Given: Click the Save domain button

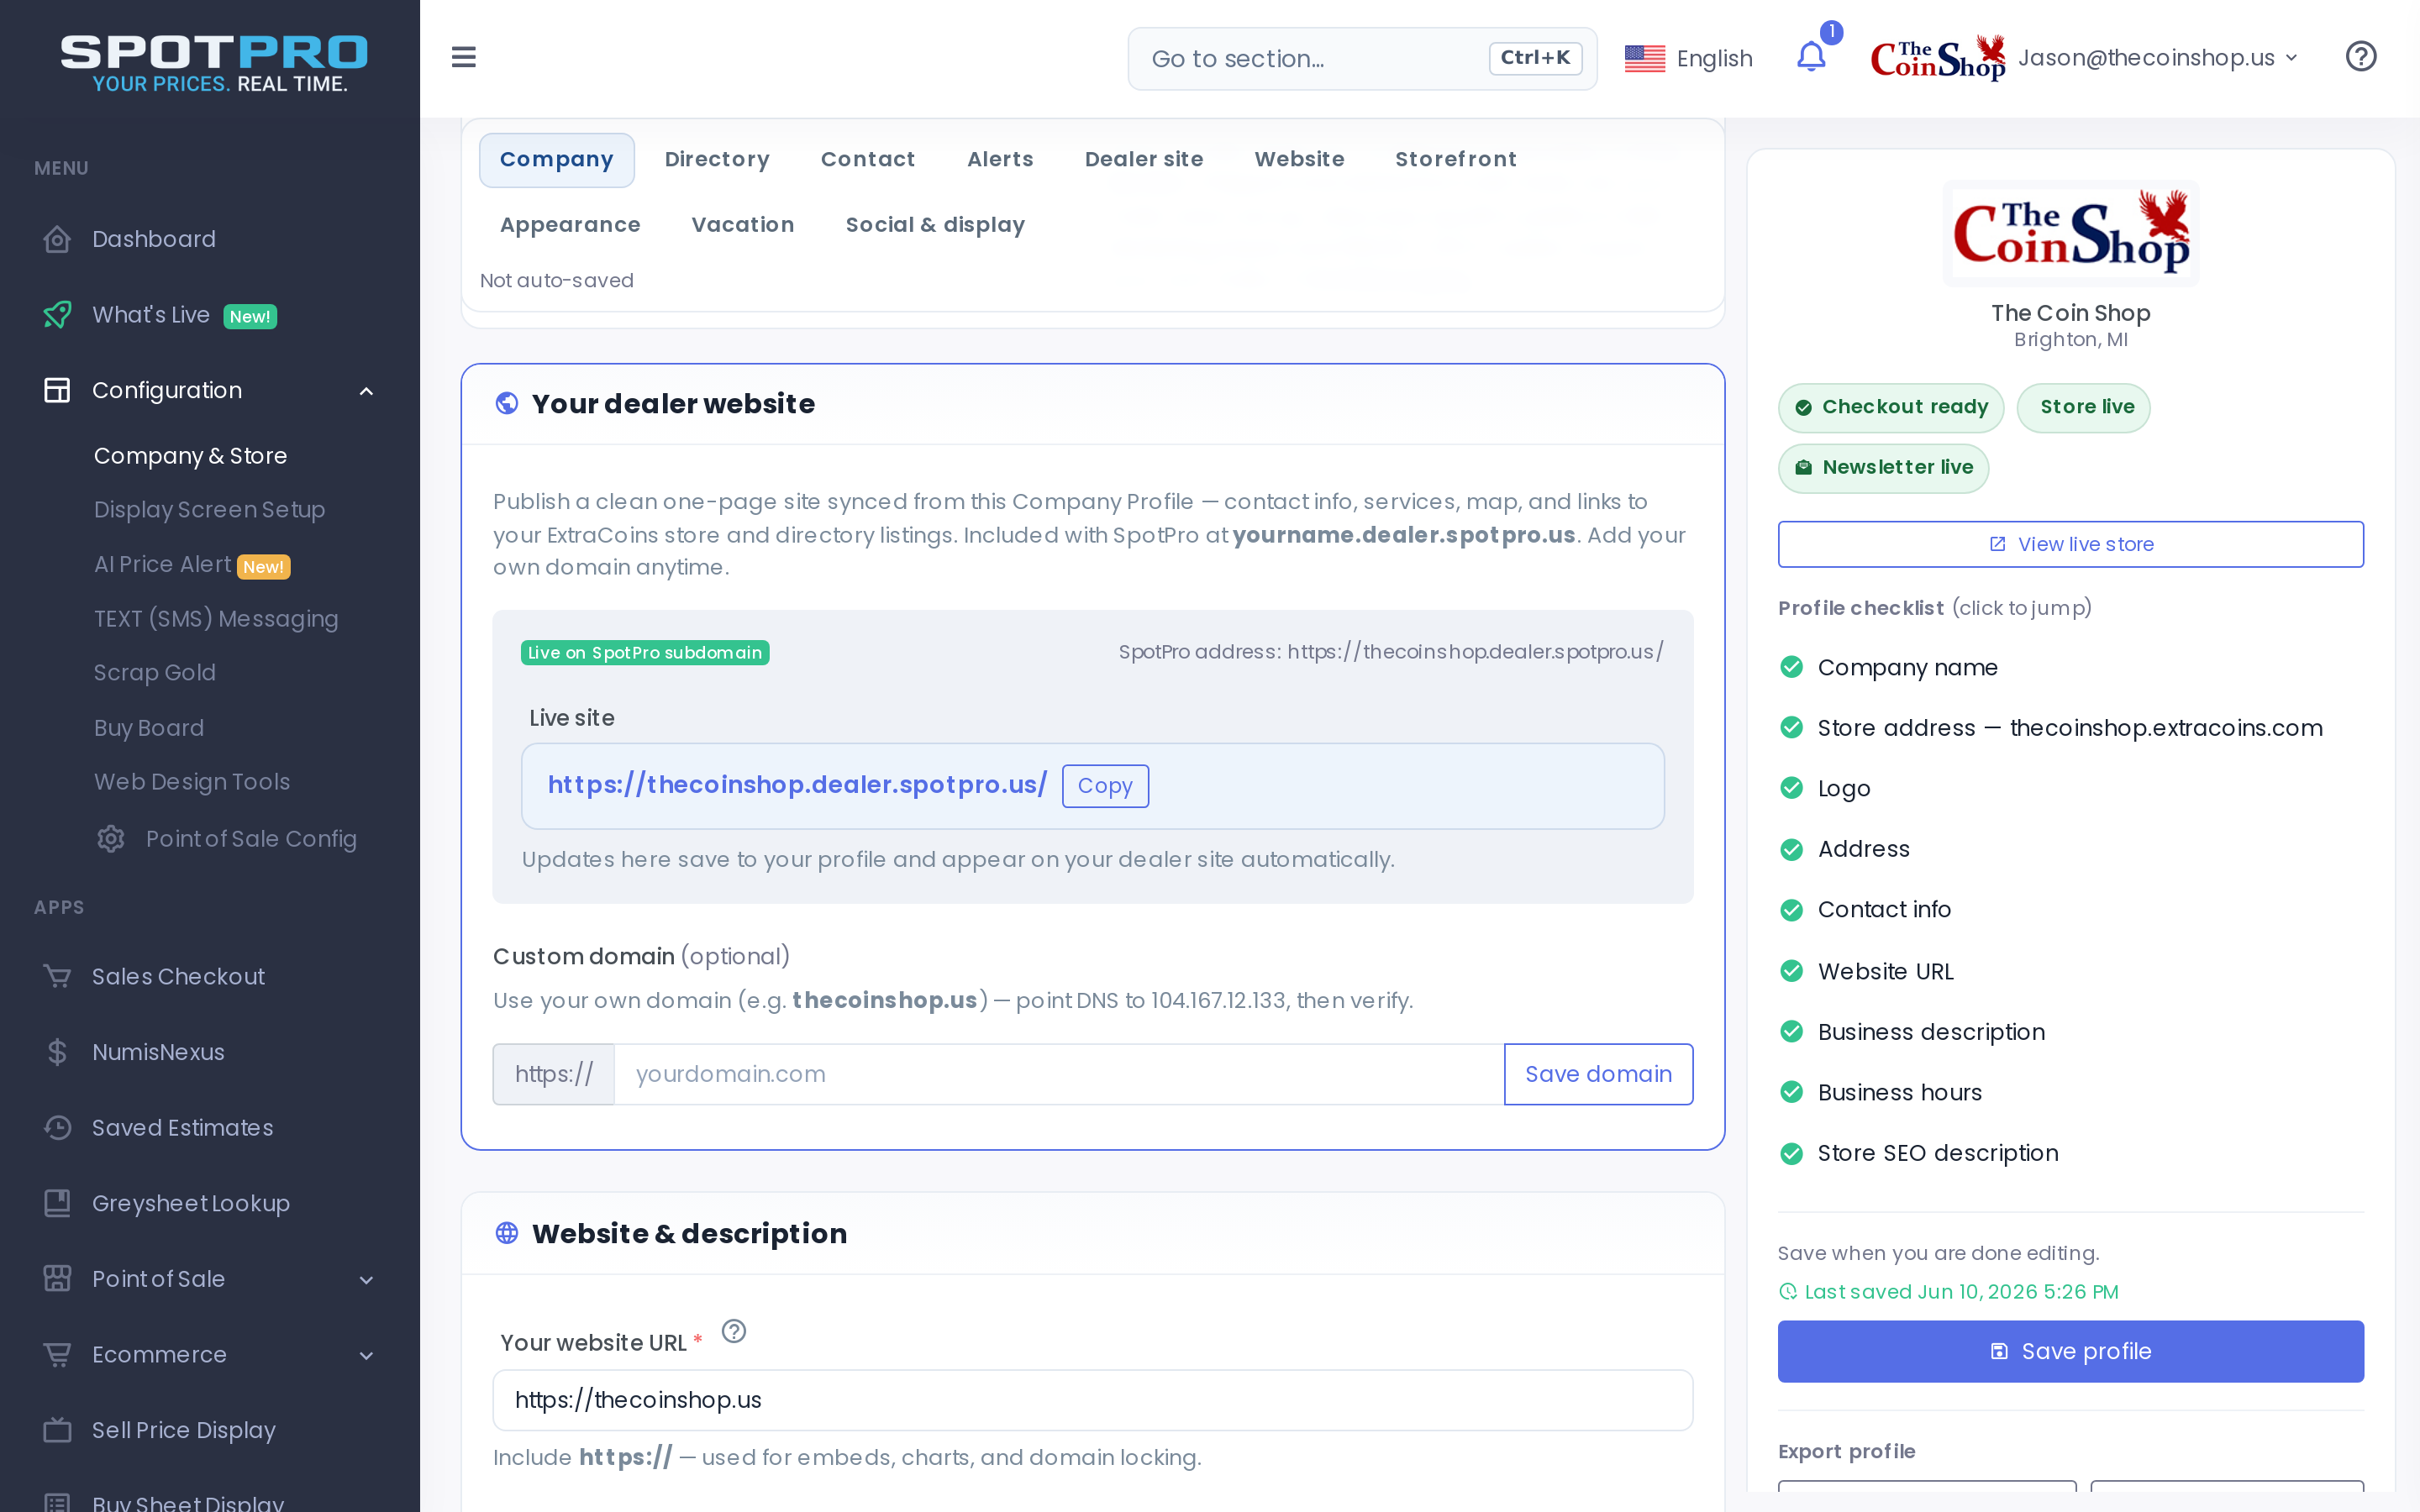Looking at the screenshot, I should tap(1598, 1074).
